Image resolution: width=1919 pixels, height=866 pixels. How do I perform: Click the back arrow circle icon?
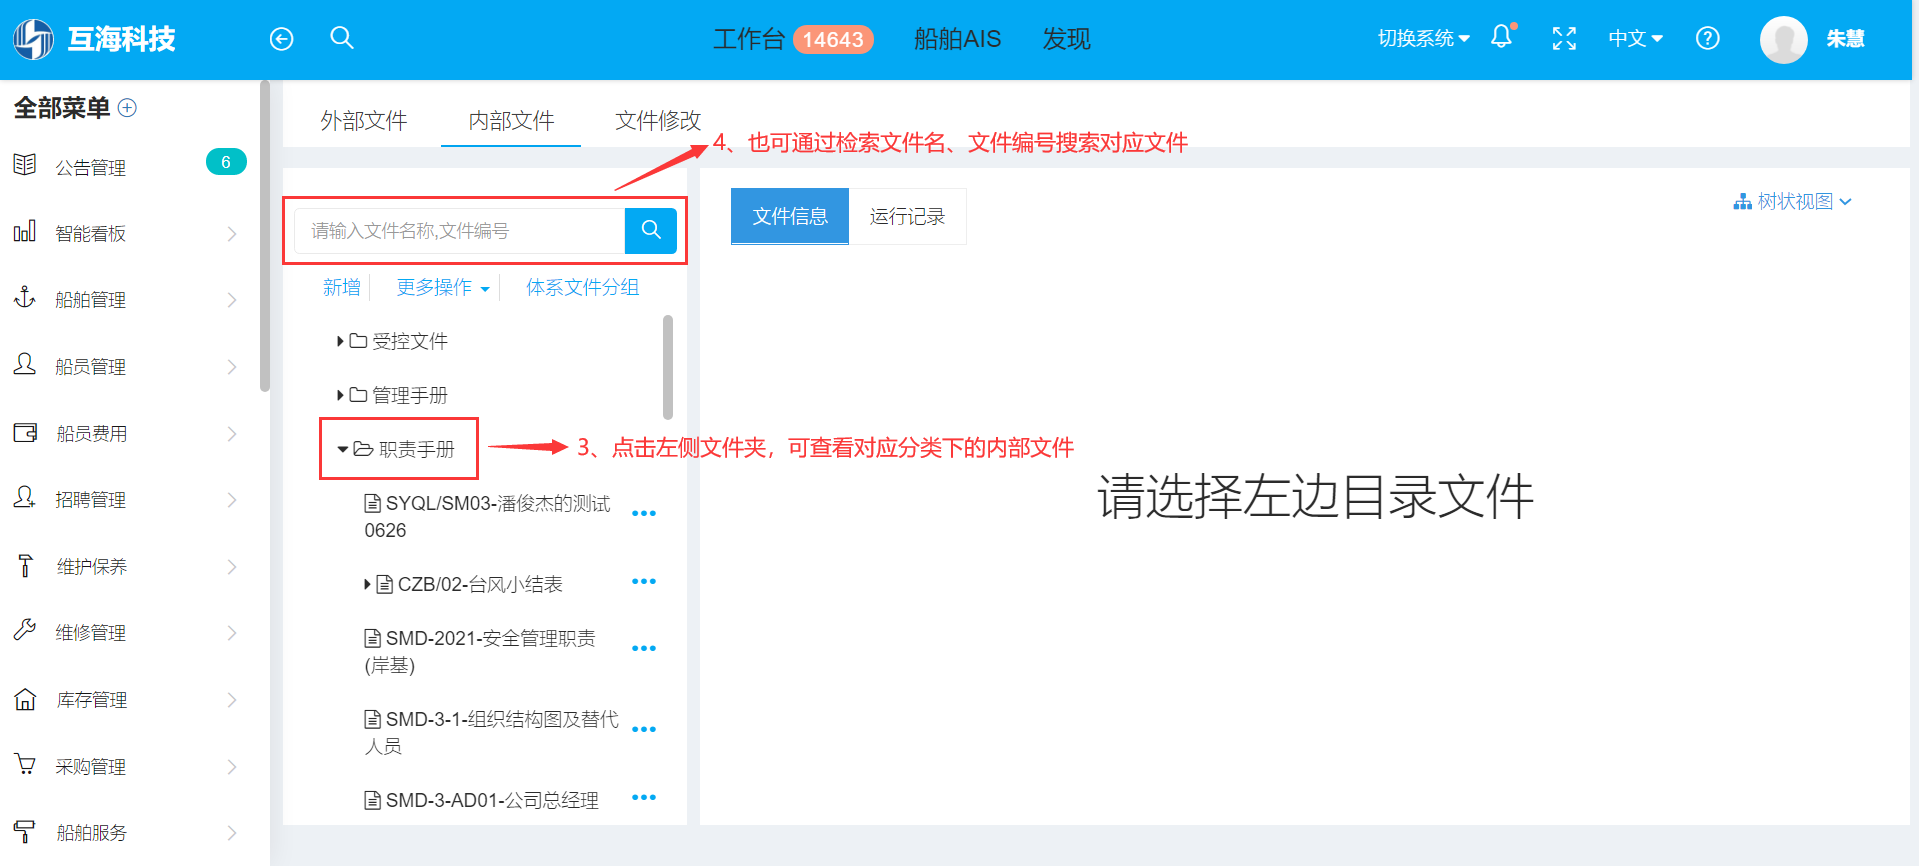point(282,39)
